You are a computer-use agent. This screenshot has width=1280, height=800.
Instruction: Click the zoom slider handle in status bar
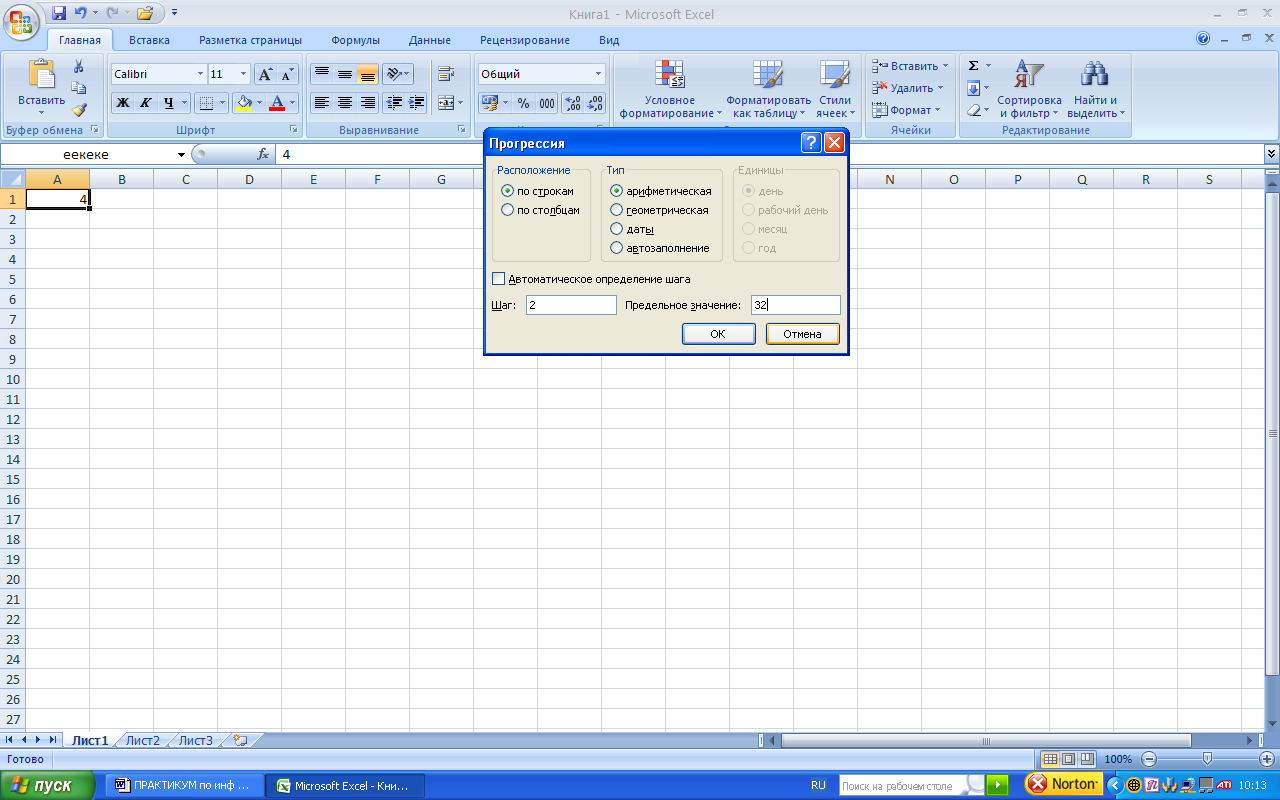1207,759
